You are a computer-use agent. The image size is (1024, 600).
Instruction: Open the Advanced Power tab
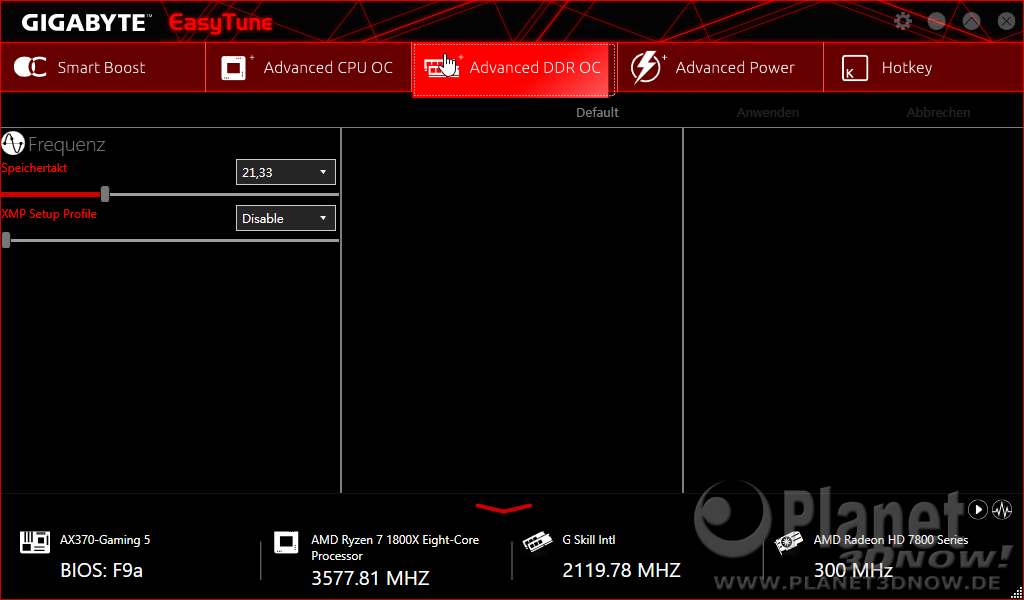[720, 67]
